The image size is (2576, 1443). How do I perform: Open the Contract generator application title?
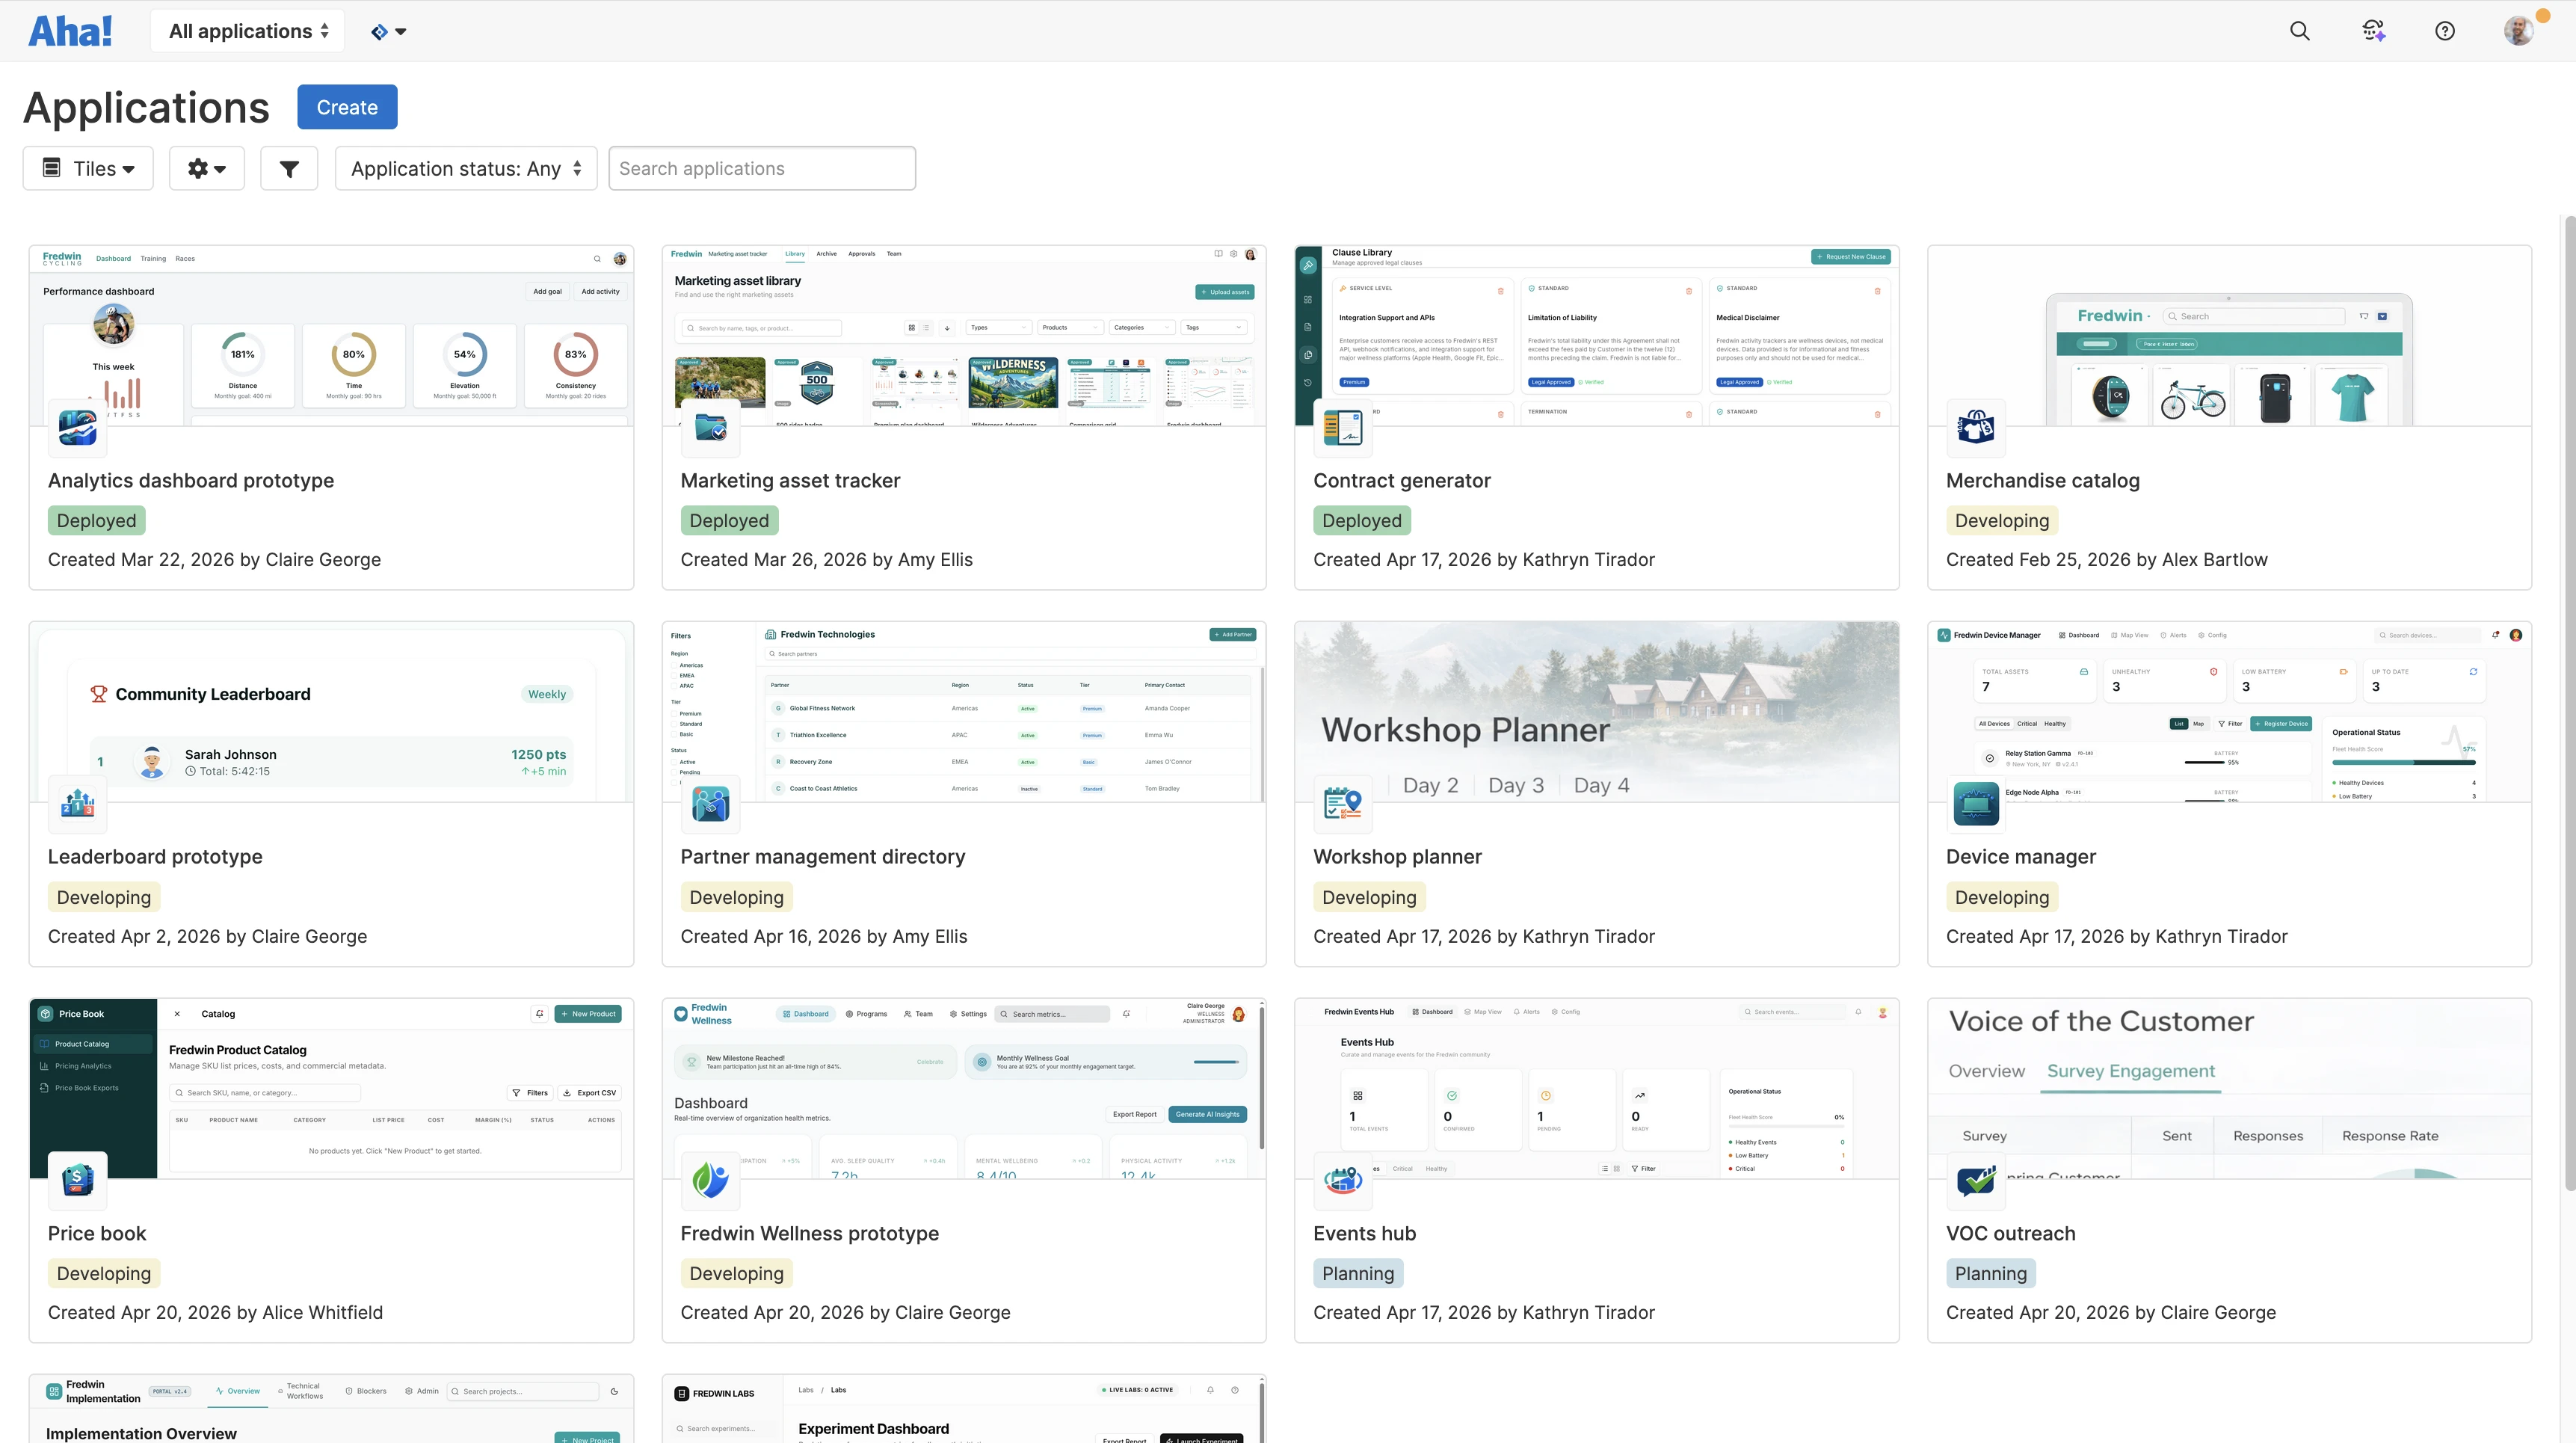[1401, 480]
